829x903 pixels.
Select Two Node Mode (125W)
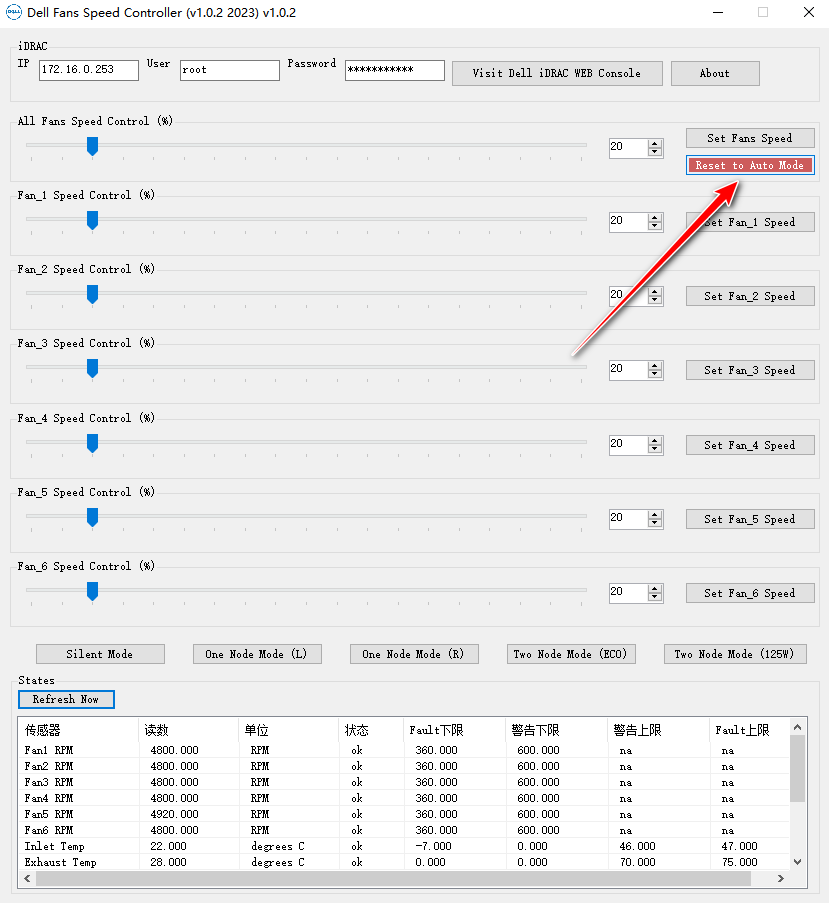[x=735, y=654]
